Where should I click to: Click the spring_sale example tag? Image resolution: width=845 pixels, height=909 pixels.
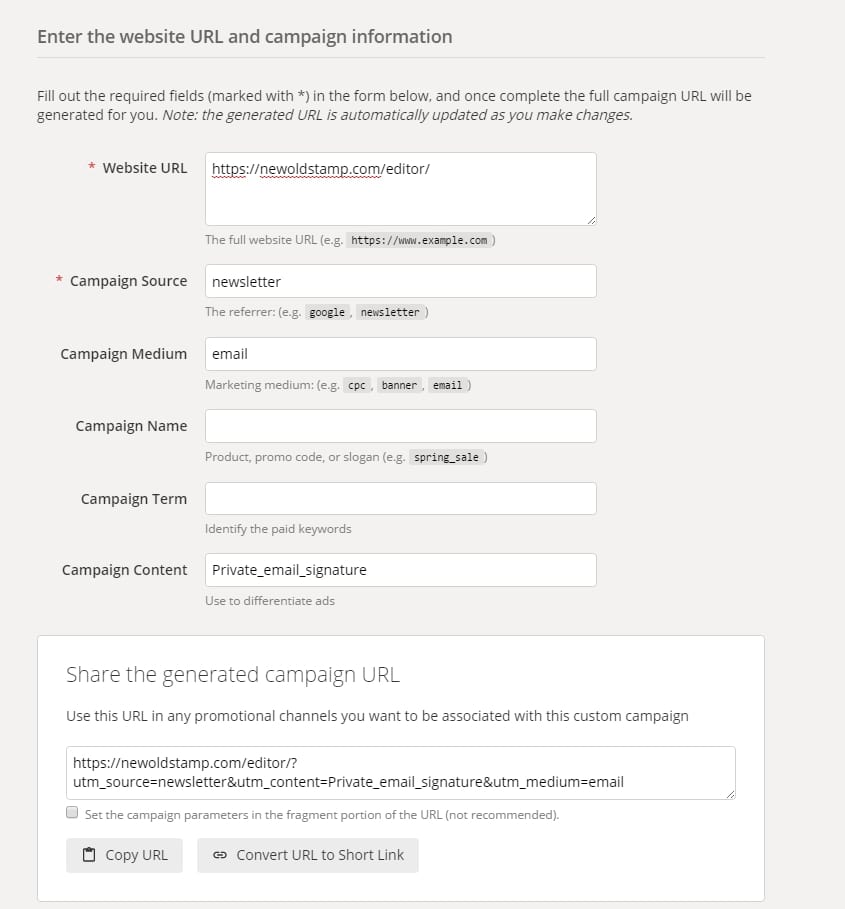(446, 457)
